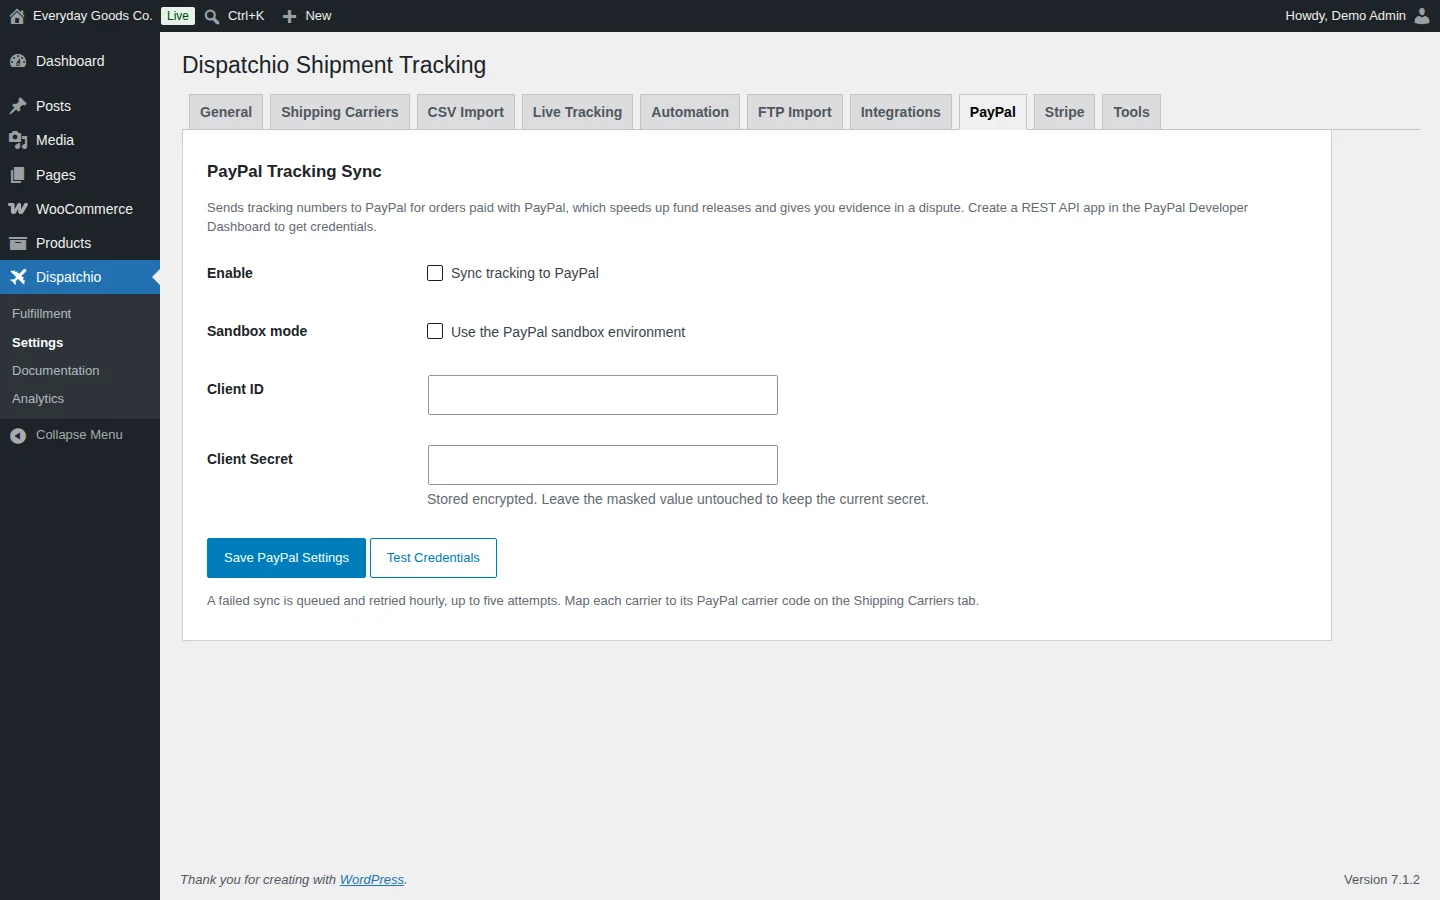Click the Dashboard gauge icon in sidebar
This screenshot has width=1440, height=900.
pos(18,61)
